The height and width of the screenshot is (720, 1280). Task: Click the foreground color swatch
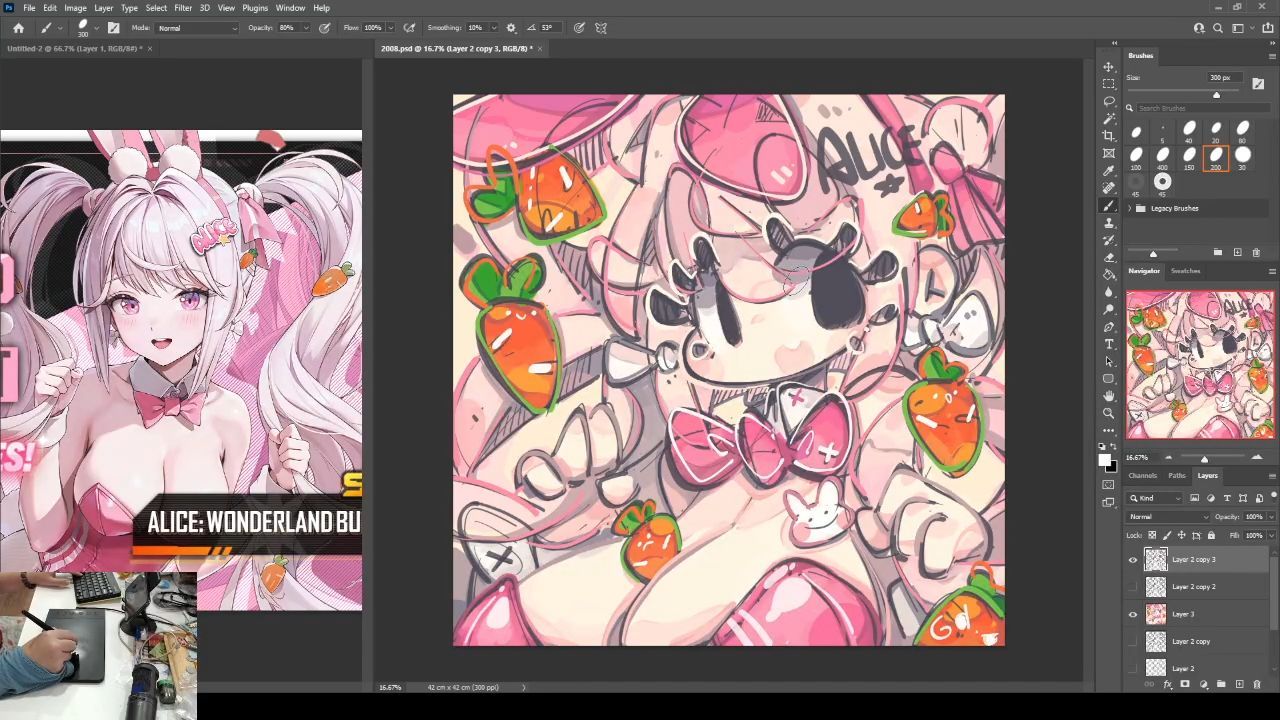1105,460
